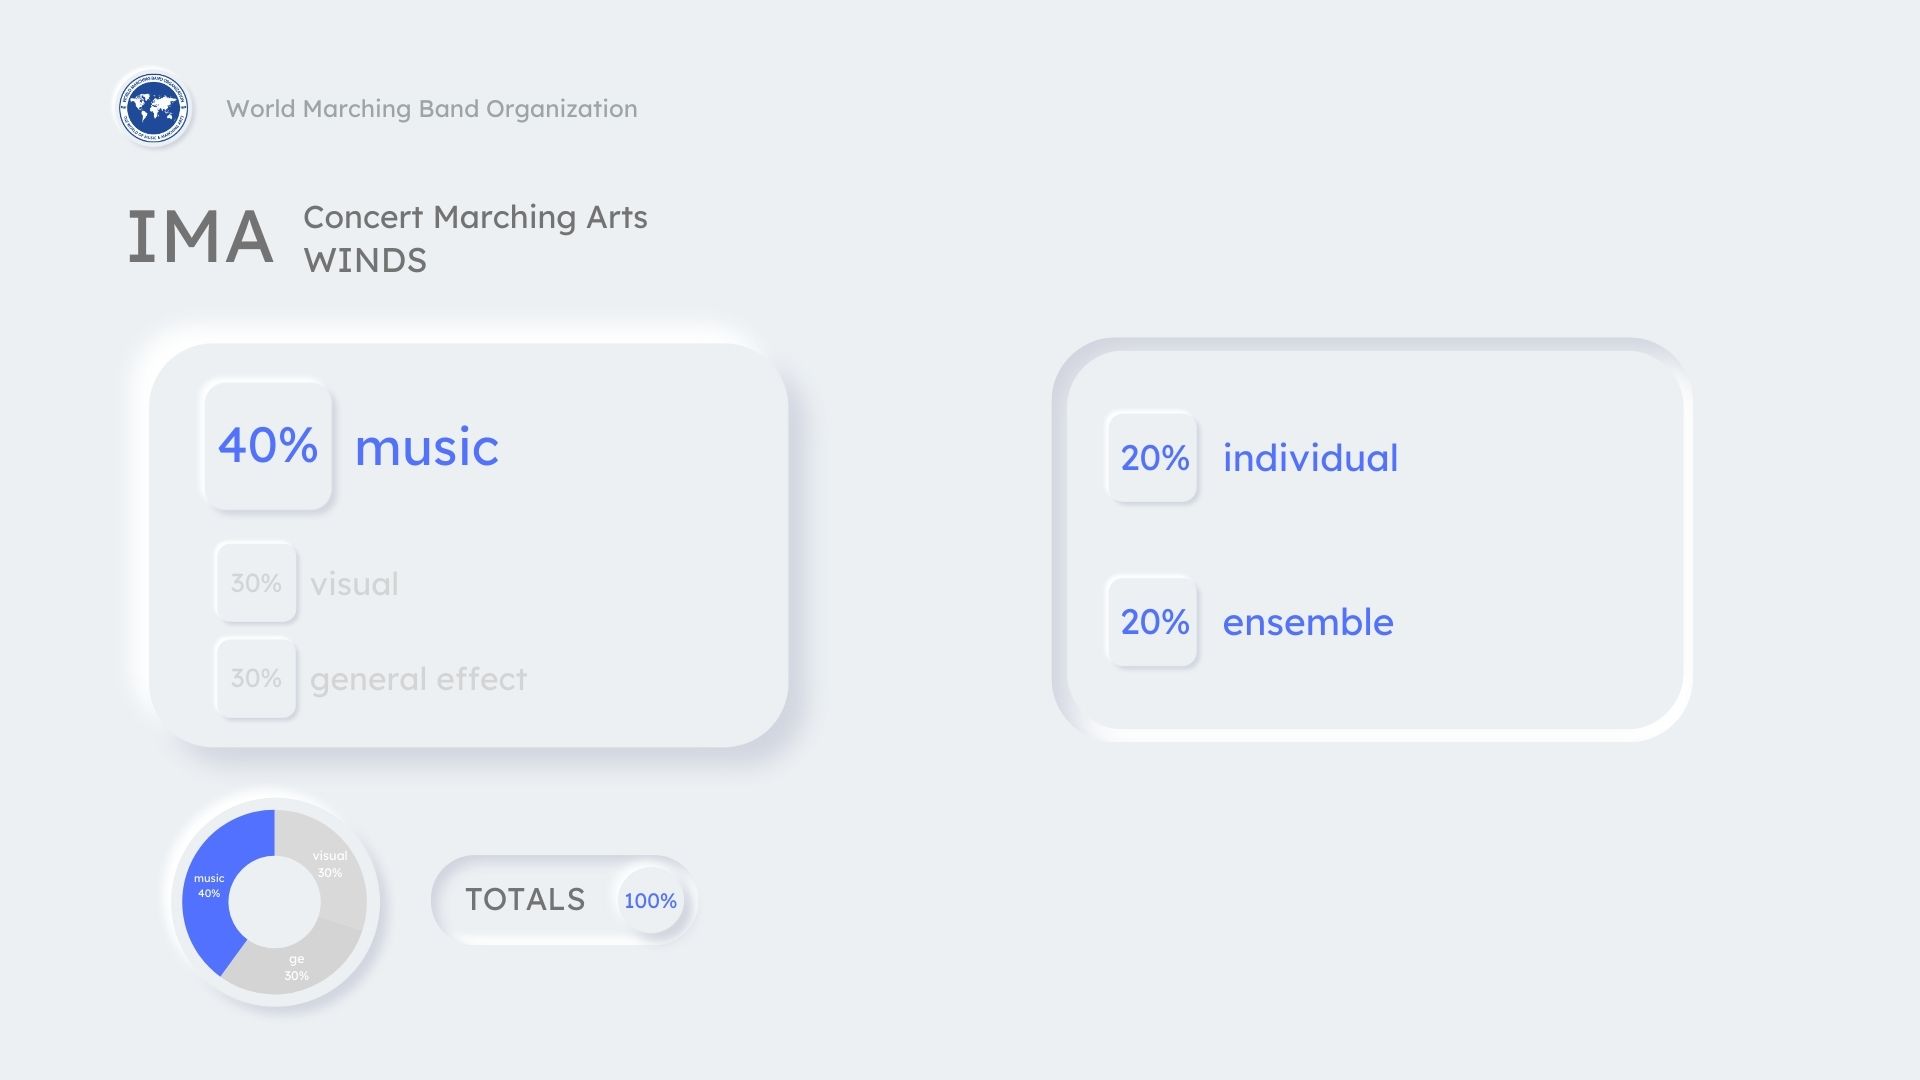Click the IMA heading text
This screenshot has width=1920, height=1080.
tap(200, 238)
